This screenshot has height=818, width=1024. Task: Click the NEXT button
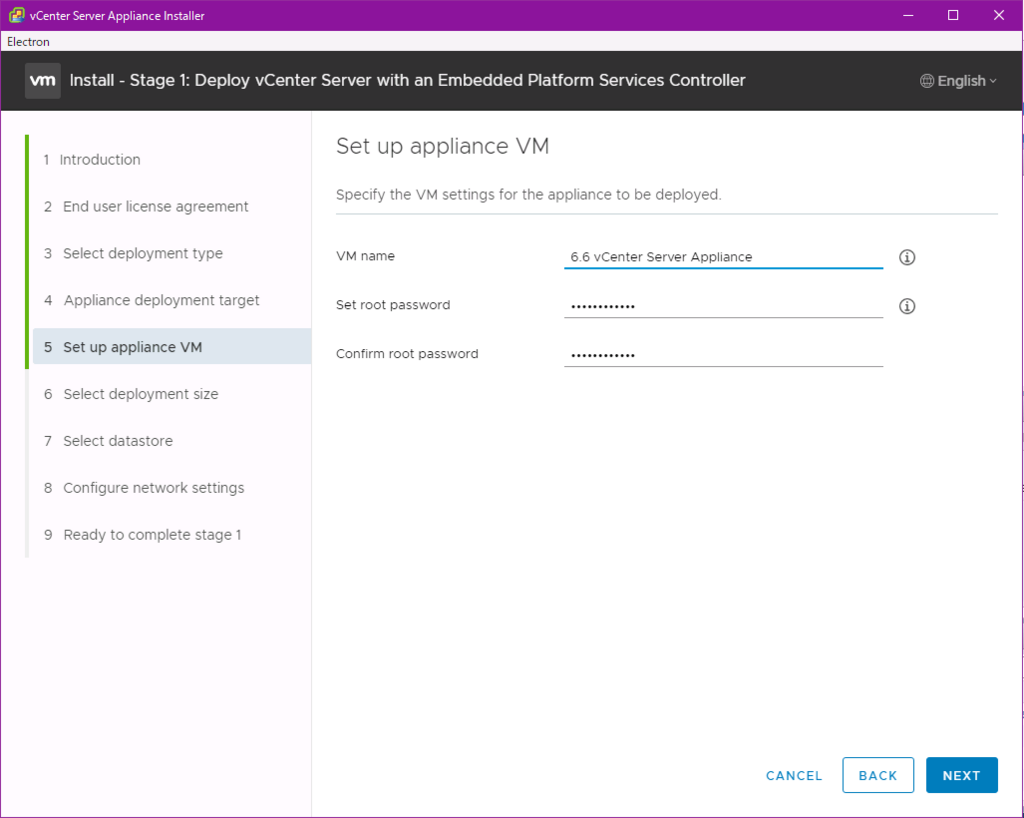click(x=961, y=775)
